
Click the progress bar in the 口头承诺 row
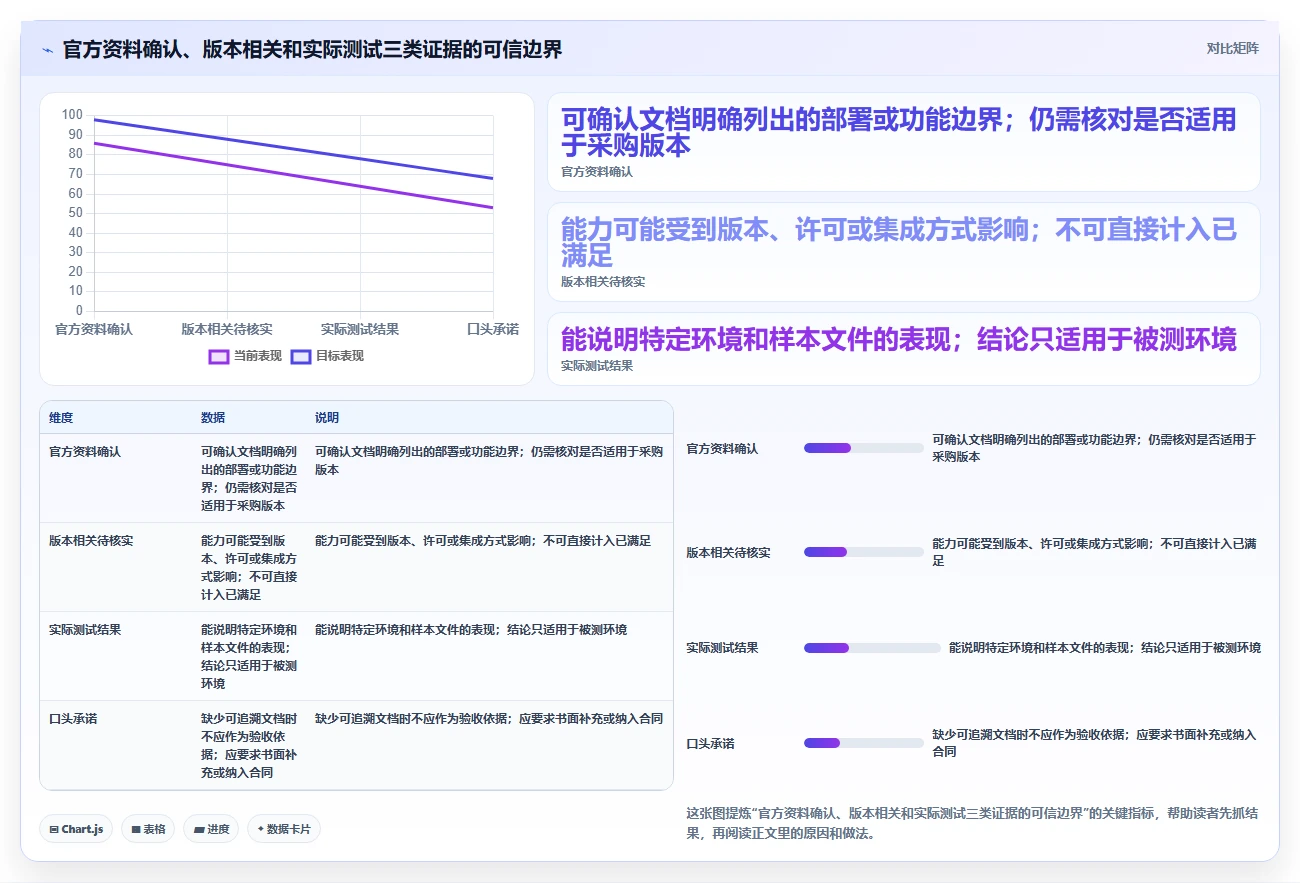coord(864,743)
